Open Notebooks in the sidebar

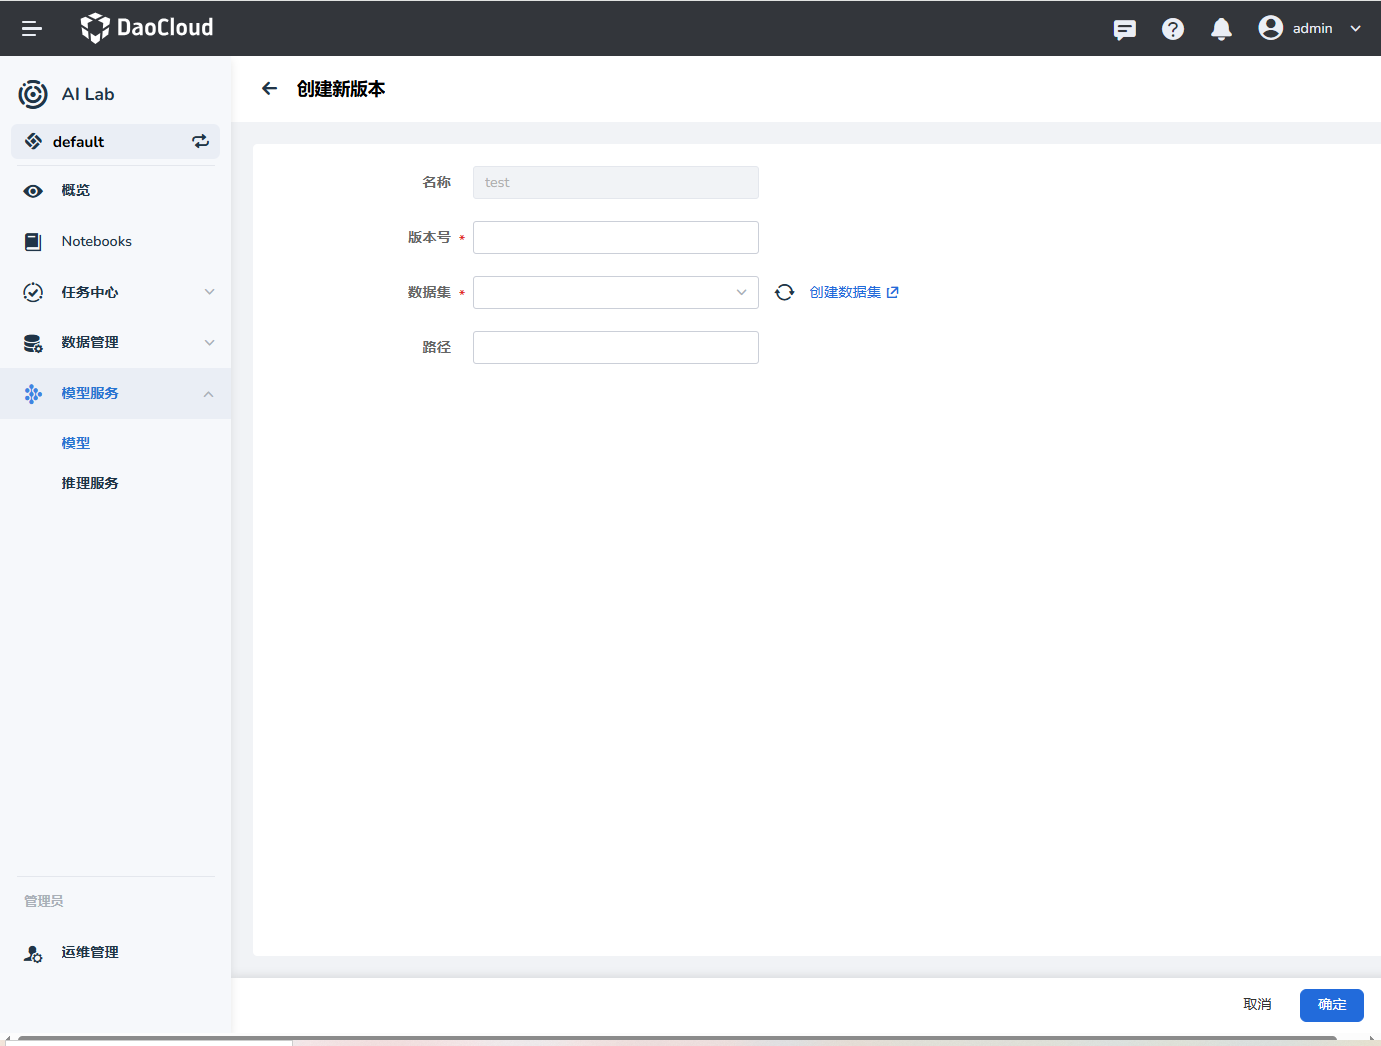(96, 242)
